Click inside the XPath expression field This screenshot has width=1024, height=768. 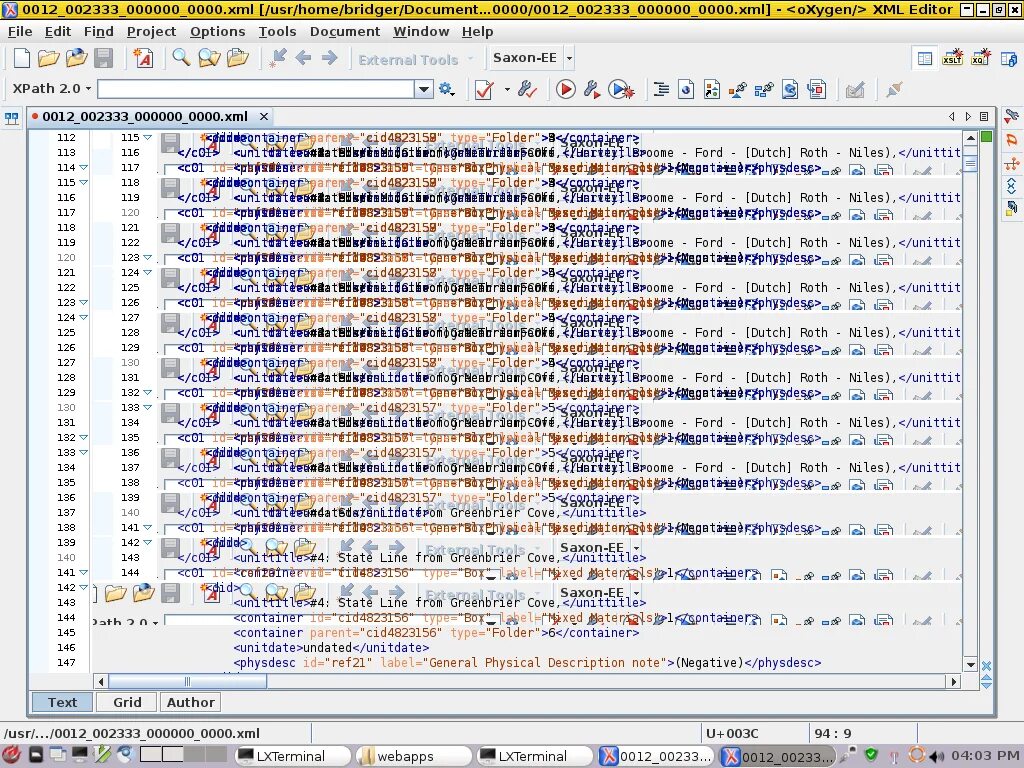(x=255, y=89)
